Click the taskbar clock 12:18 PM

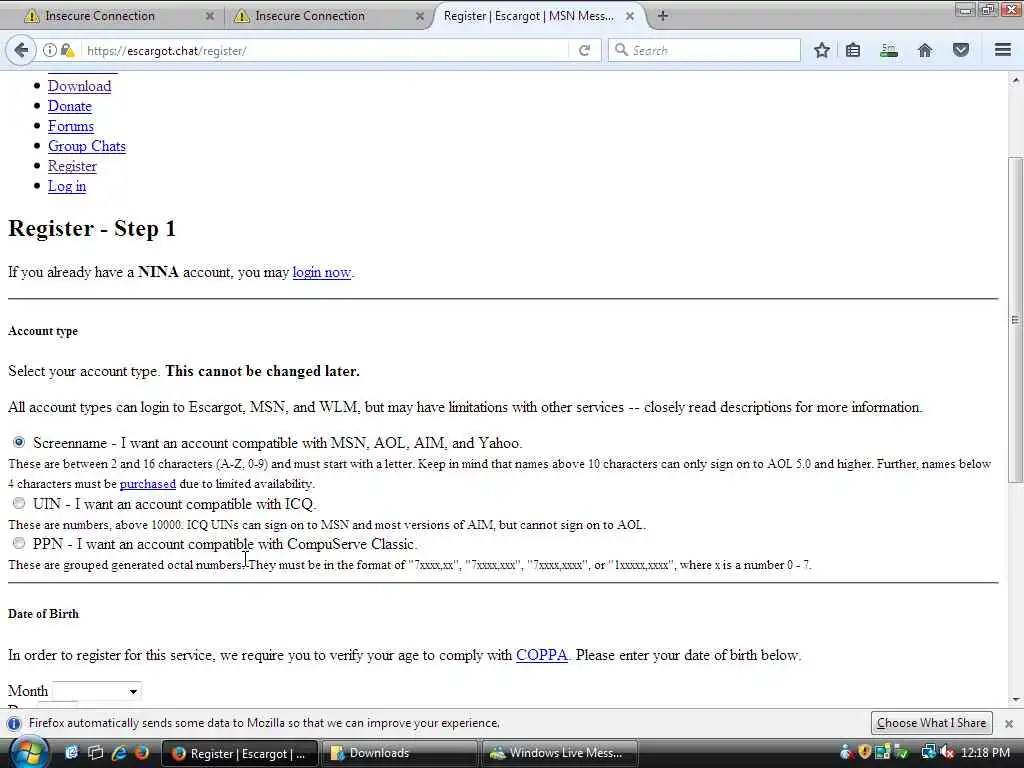[985, 753]
